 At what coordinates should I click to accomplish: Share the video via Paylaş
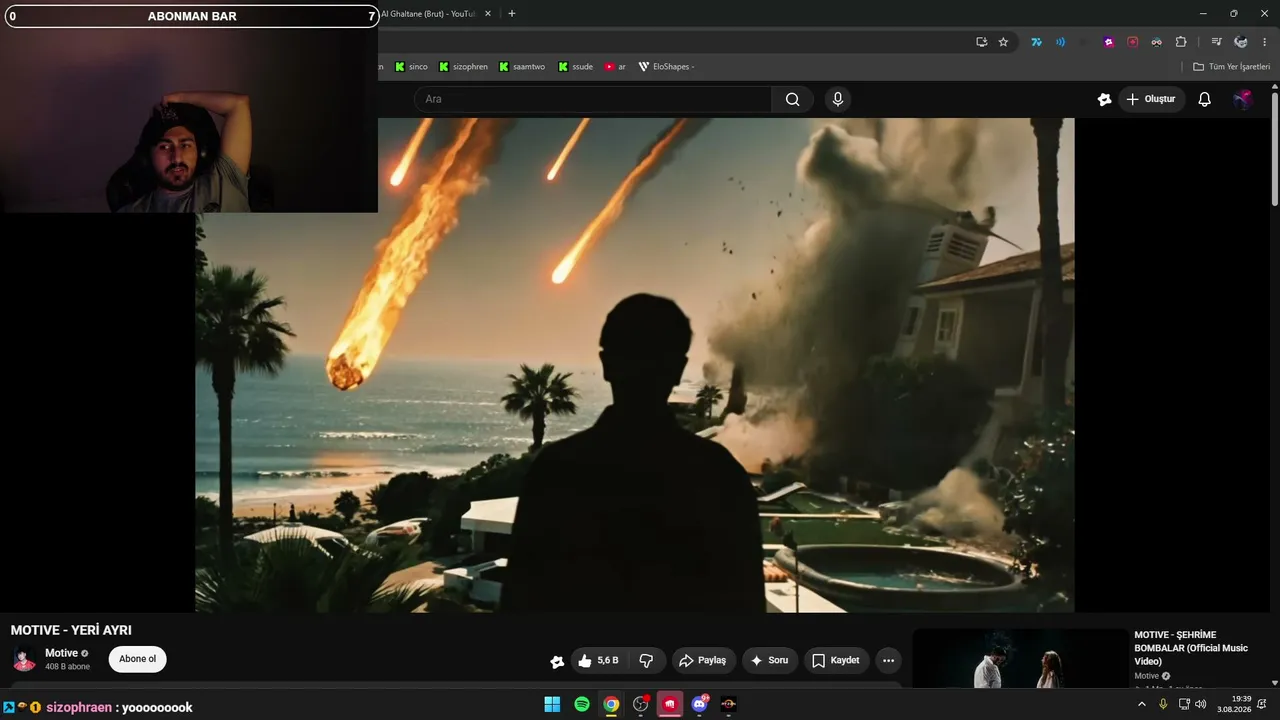[703, 661]
